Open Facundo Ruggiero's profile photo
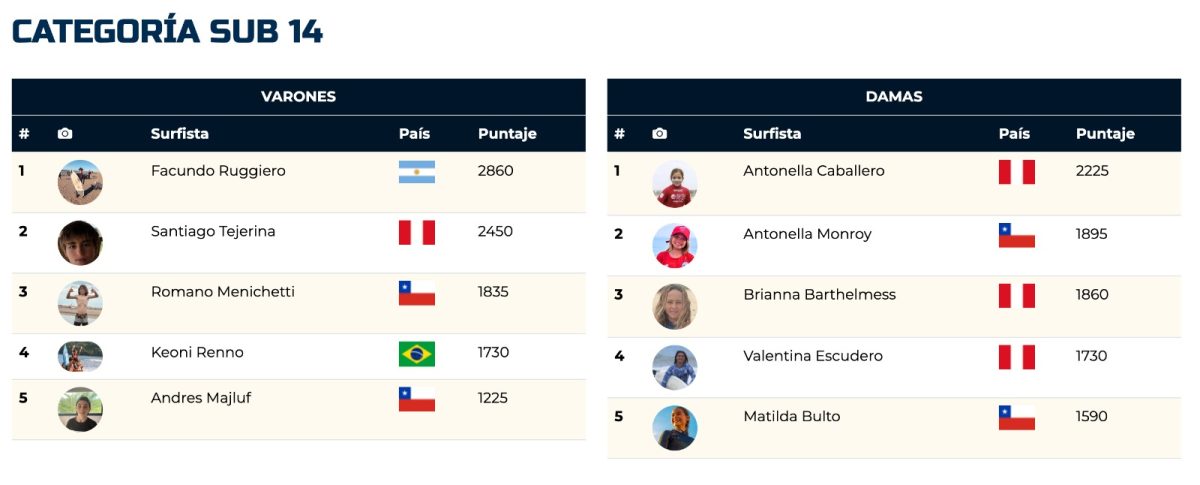 tap(80, 182)
